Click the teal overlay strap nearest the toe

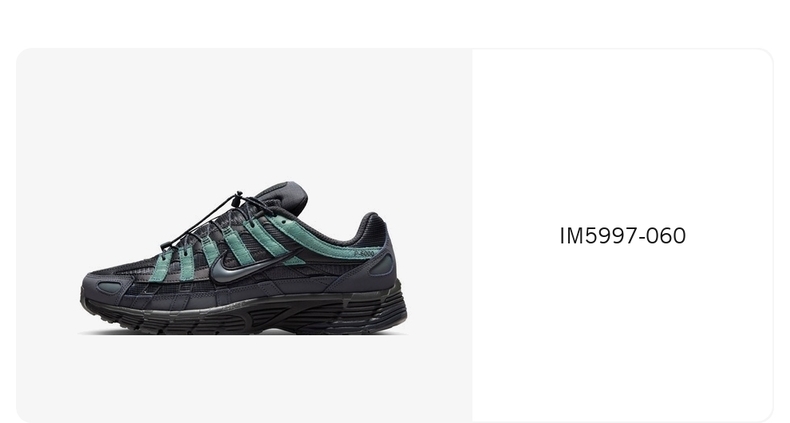(161, 267)
